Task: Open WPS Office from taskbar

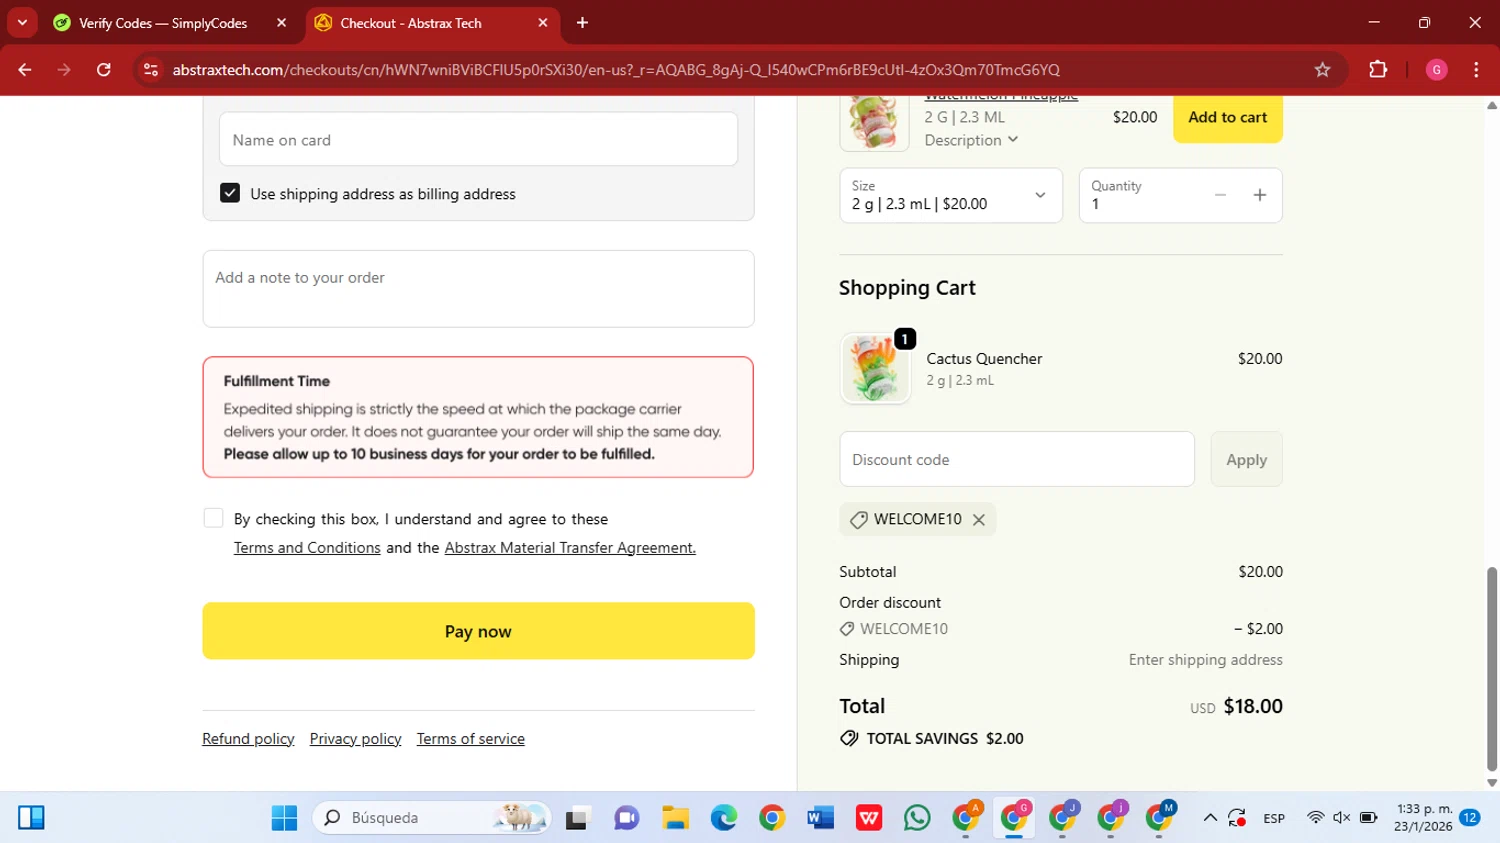Action: tap(869, 818)
